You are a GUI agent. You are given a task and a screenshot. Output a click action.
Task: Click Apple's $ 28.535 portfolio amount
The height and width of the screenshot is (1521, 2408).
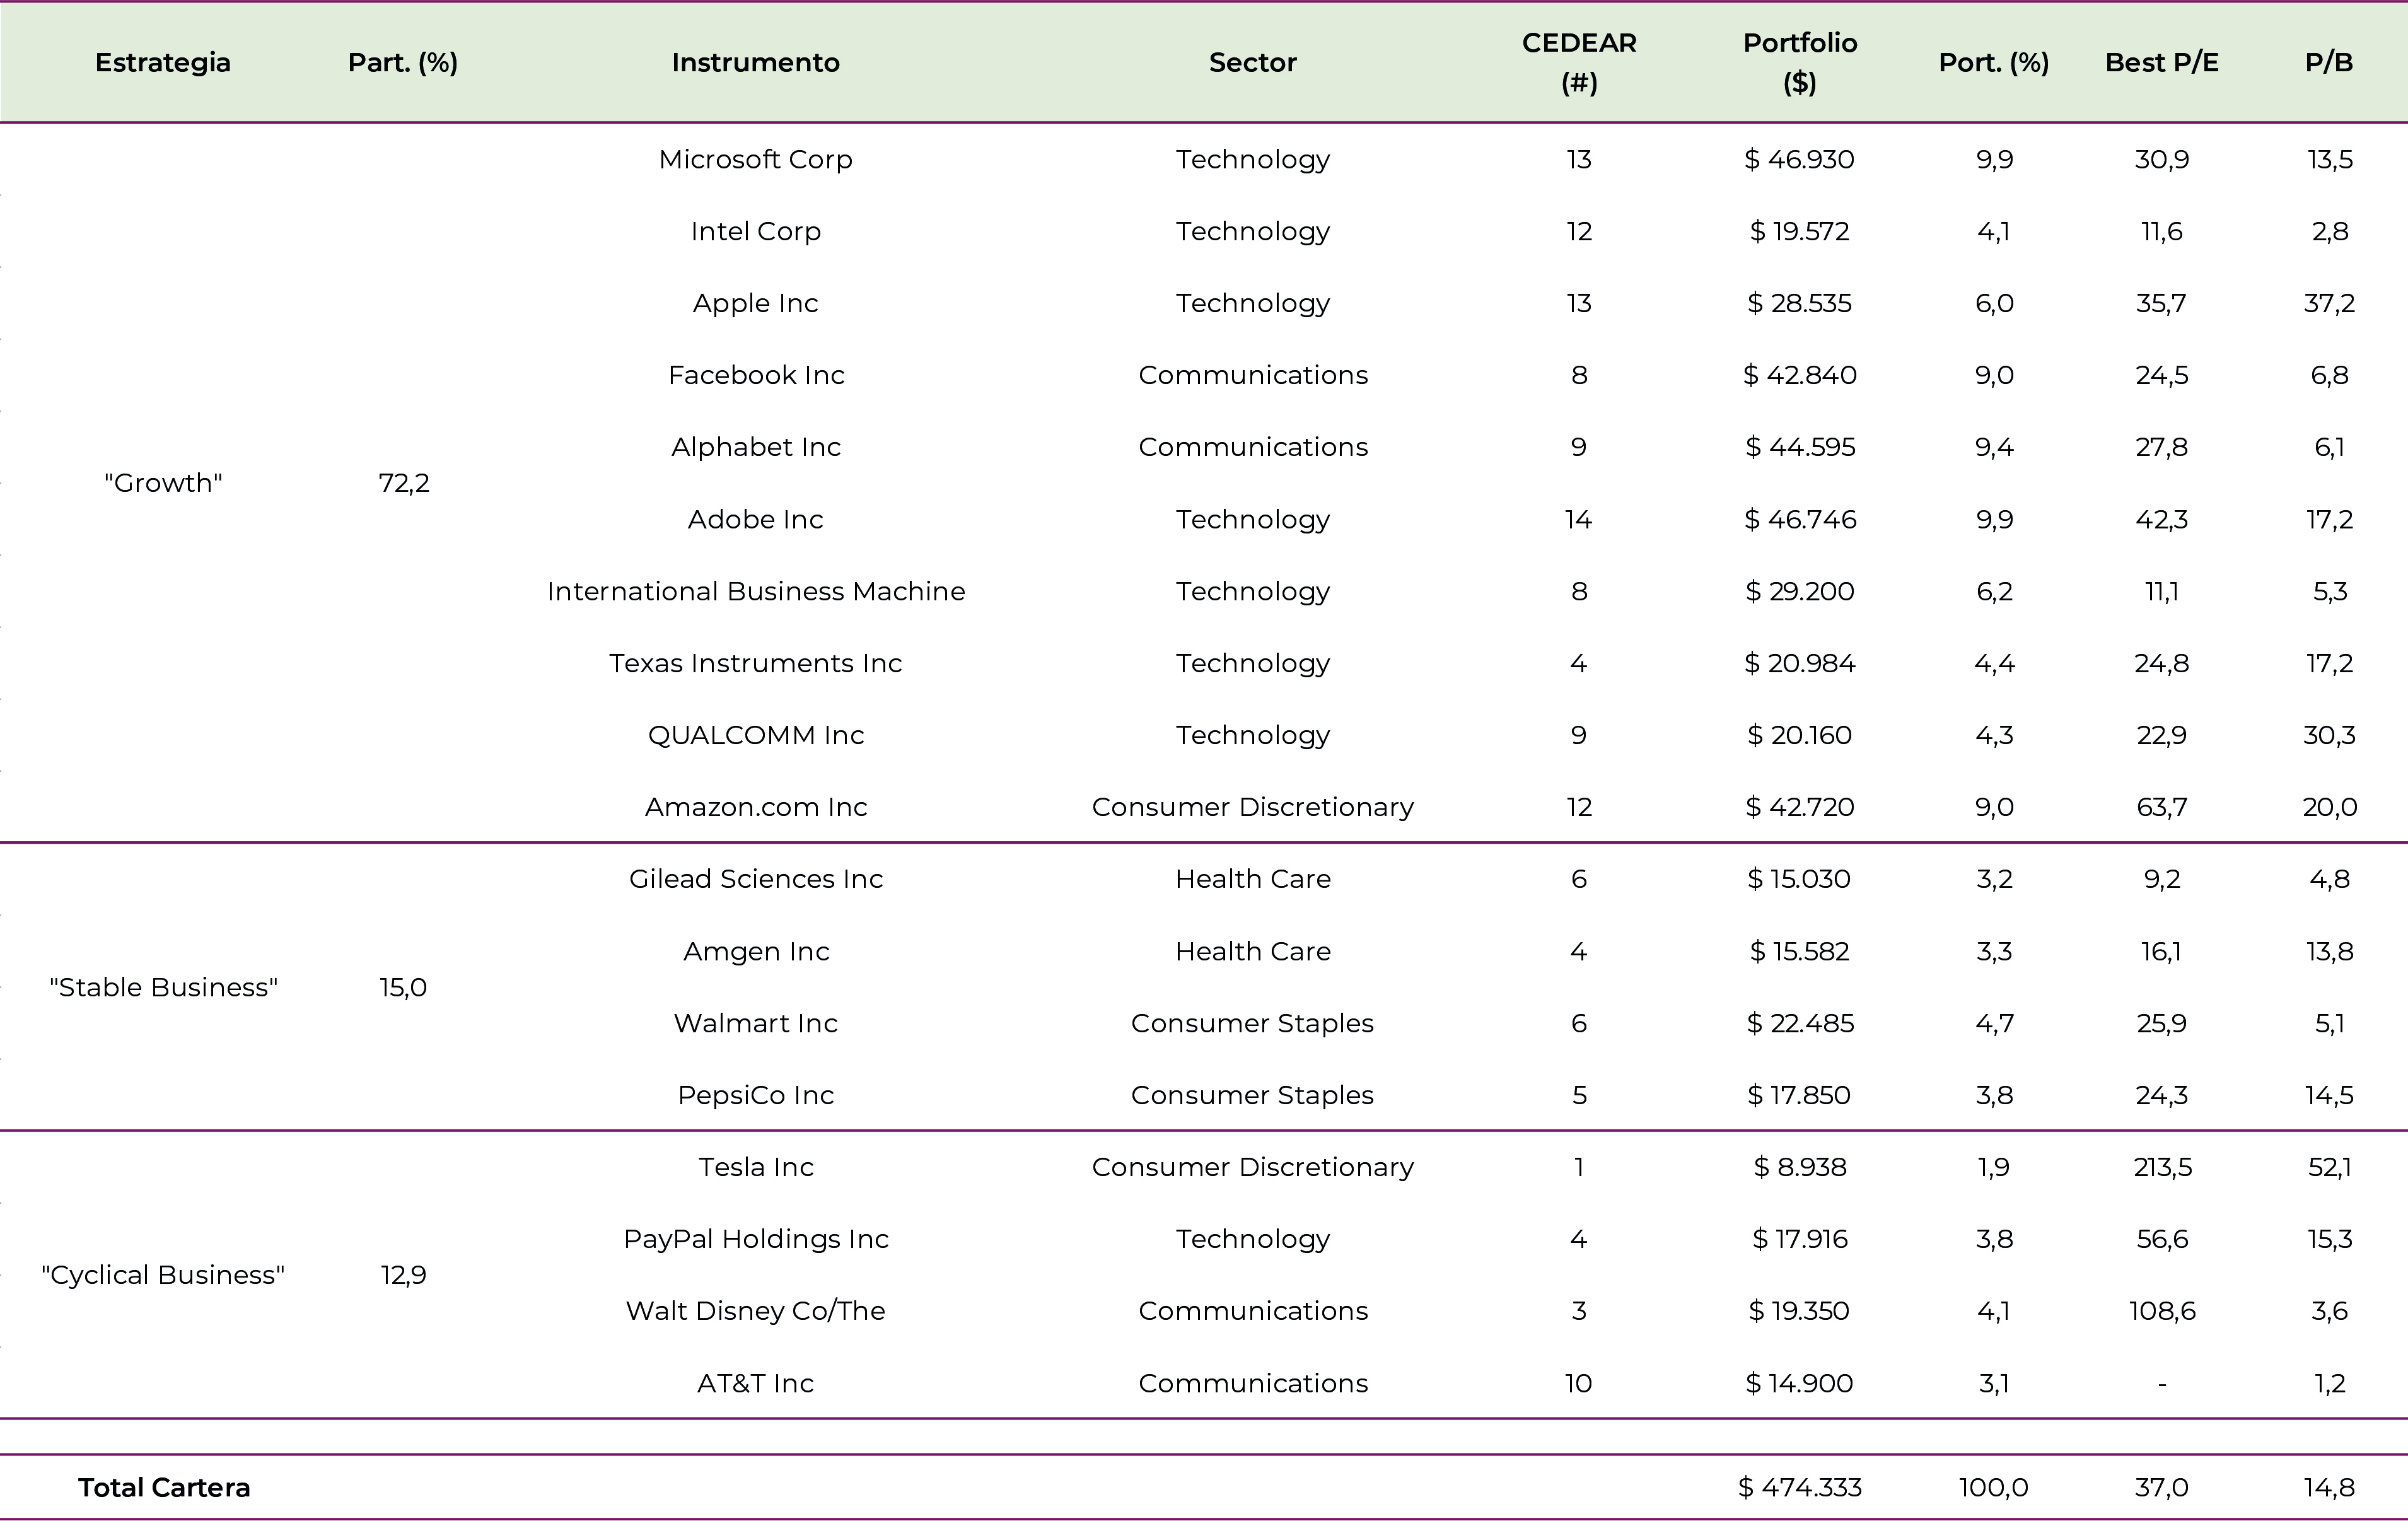(1799, 303)
